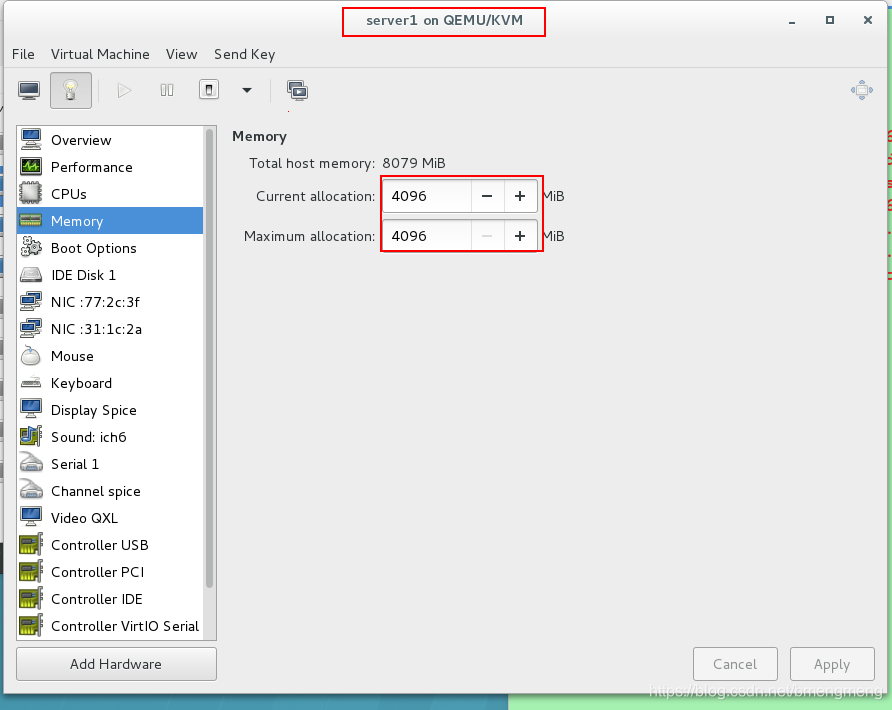This screenshot has height=710, width=892.
Task: Select IDE Disk 1 entry
Action: [110, 275]
